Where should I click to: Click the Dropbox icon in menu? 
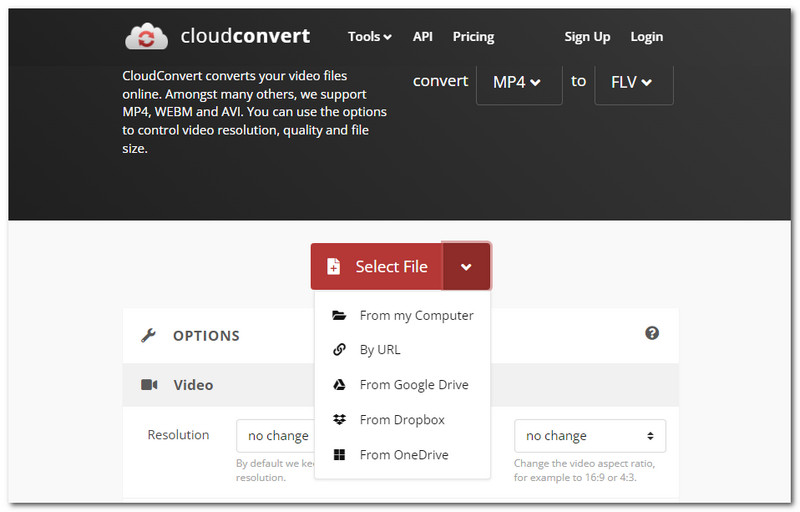(x=340, y=420)
